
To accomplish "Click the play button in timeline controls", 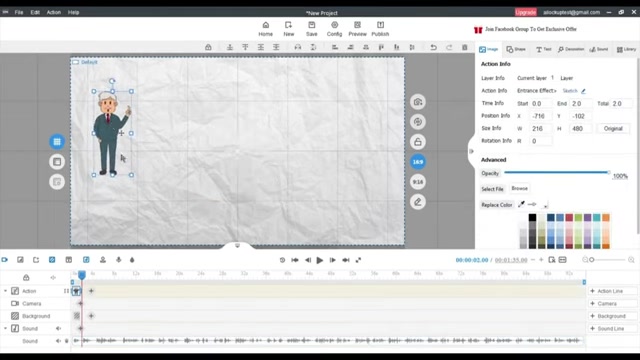I will click(320, 260).
